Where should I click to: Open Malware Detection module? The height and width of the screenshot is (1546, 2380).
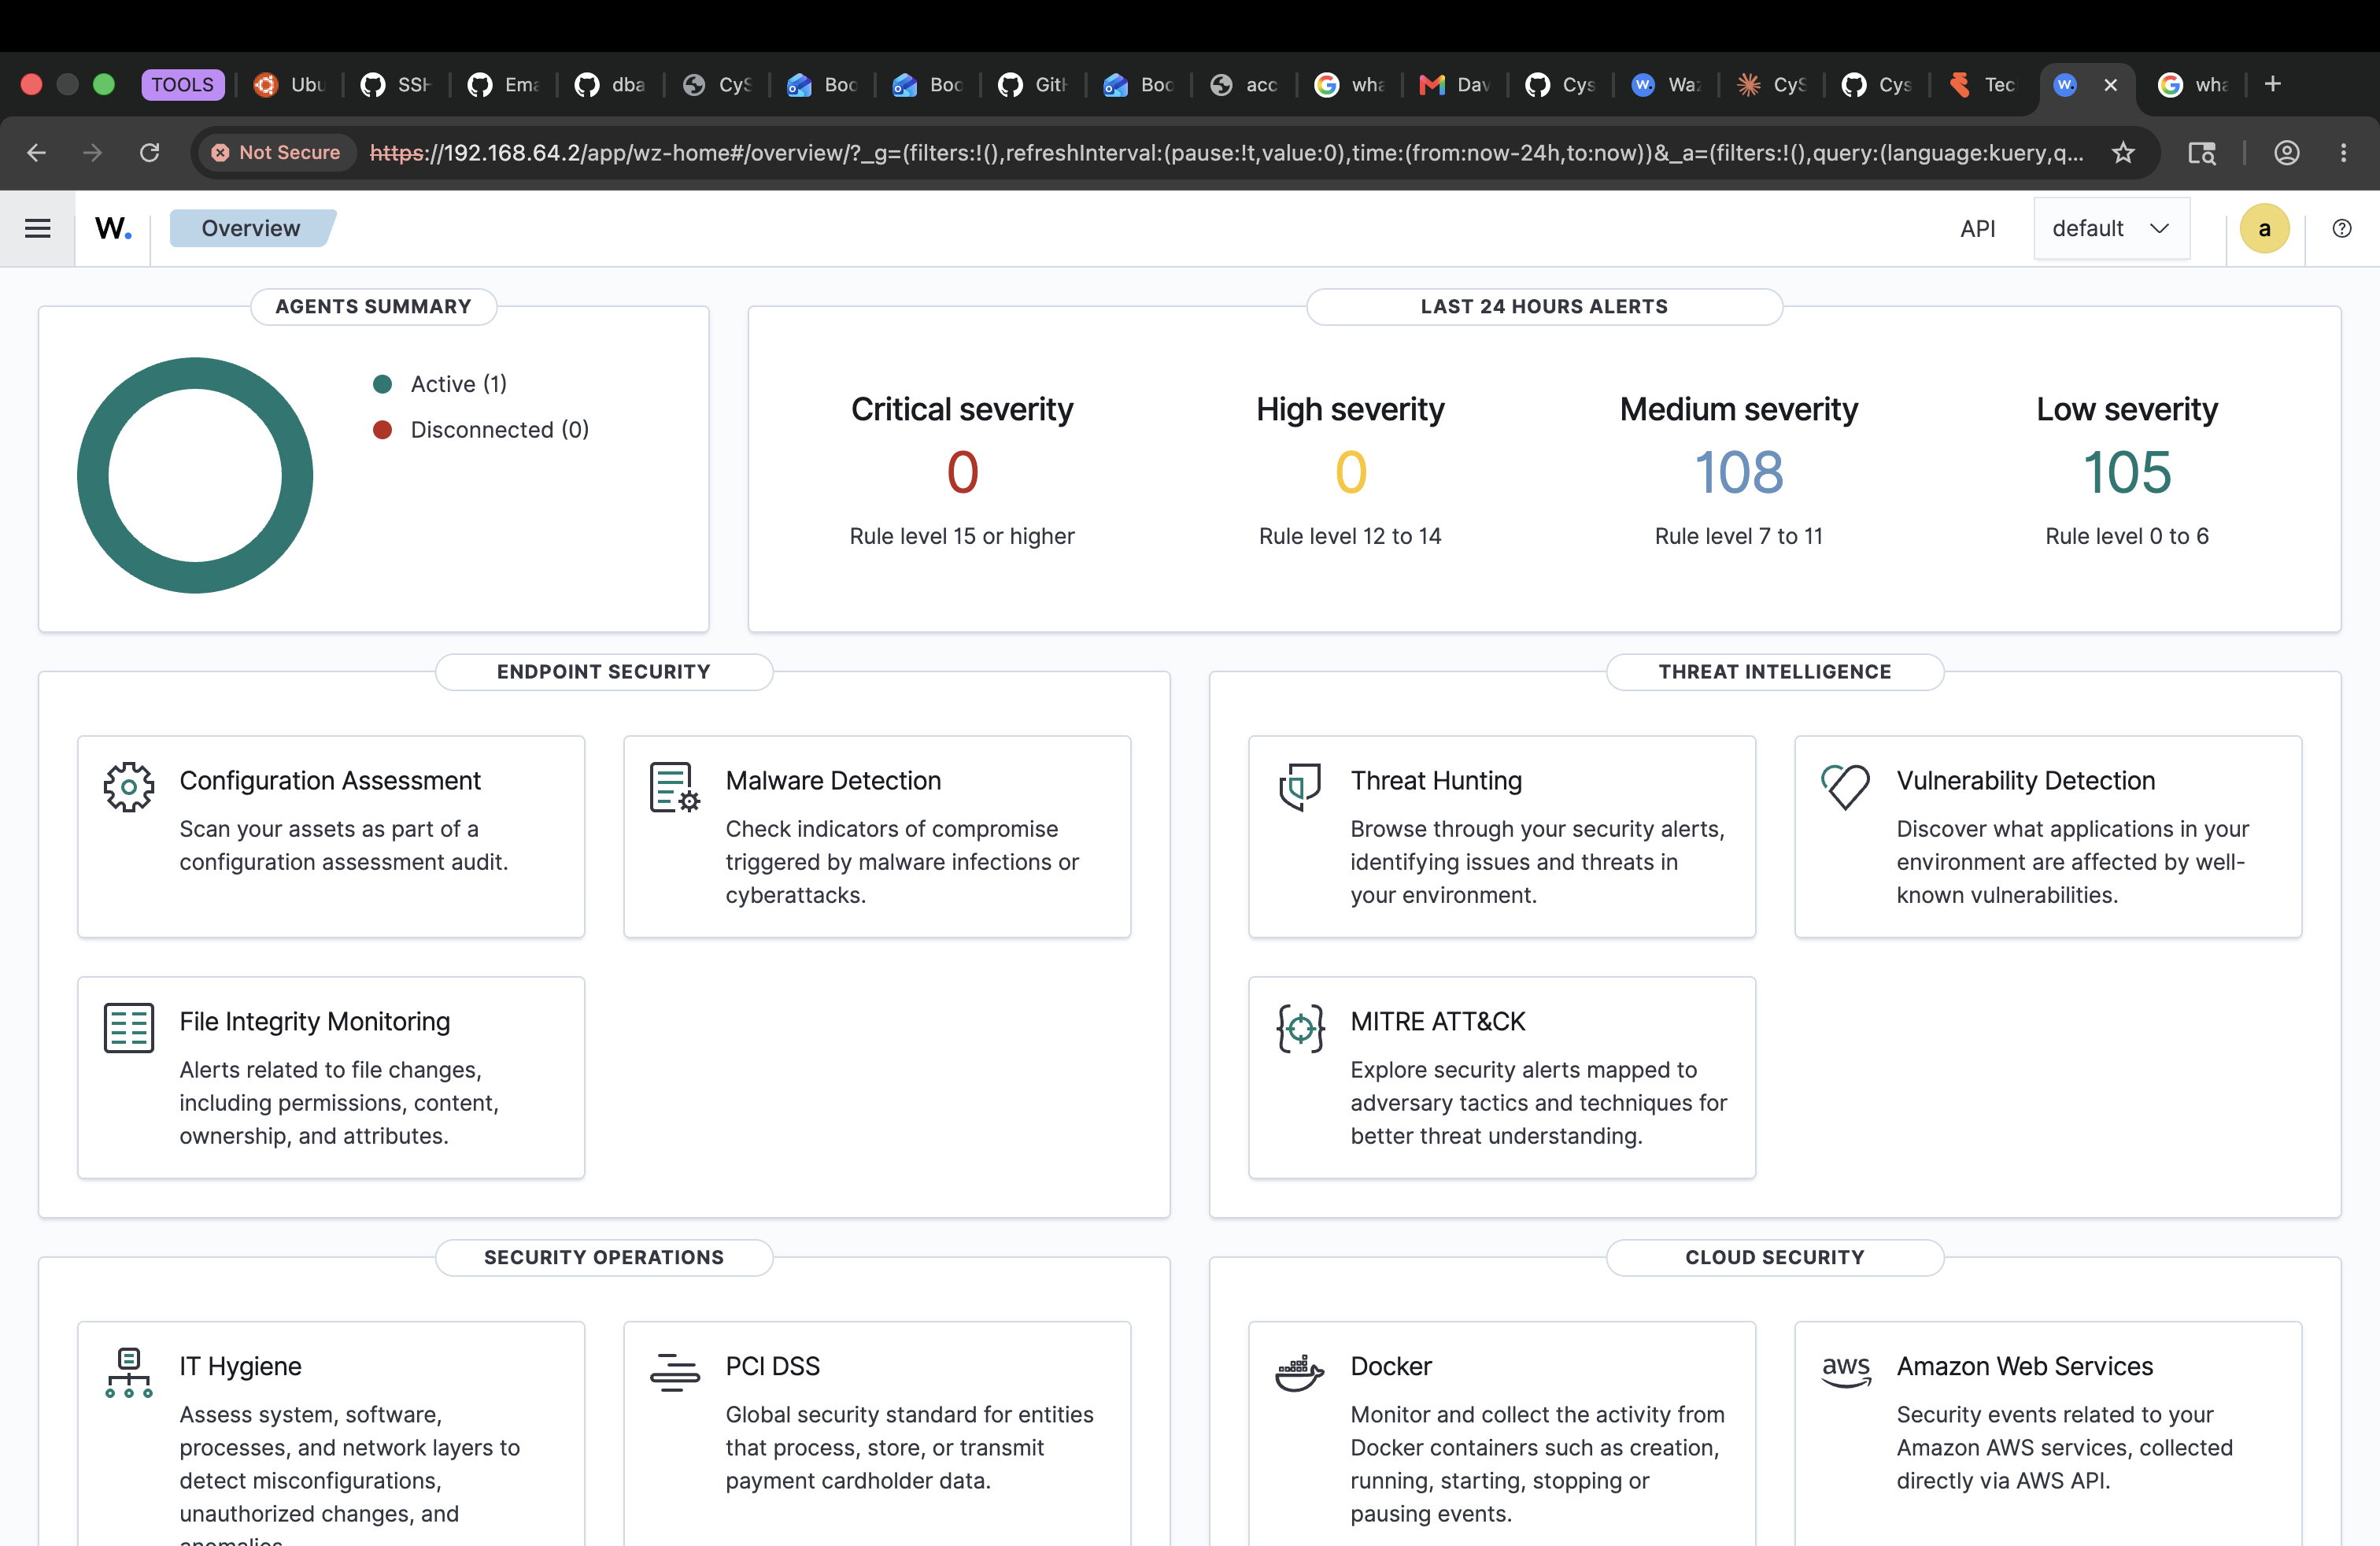pyautogui.click(x=877, y=836)
